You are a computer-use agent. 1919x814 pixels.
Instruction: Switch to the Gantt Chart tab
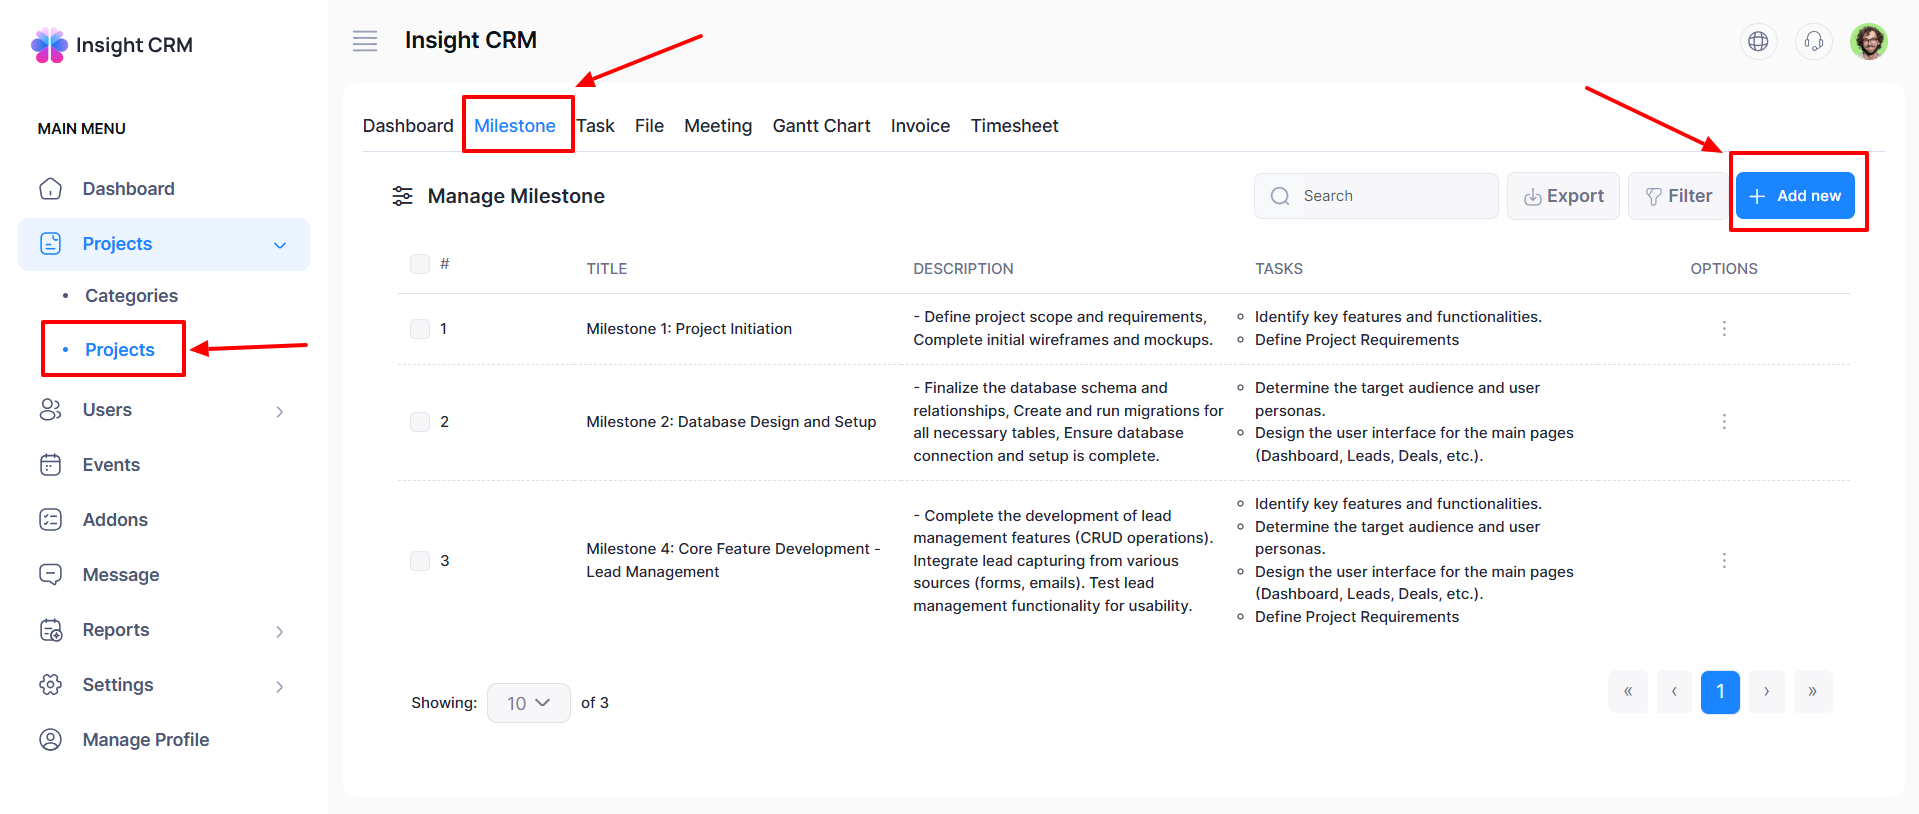coord(821,126)
